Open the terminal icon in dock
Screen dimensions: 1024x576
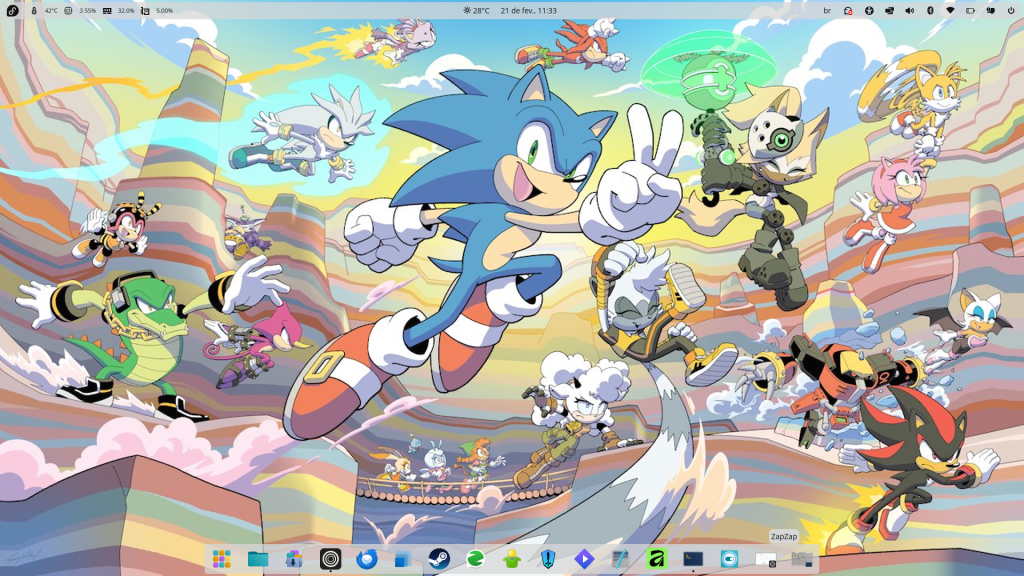pyautogui.click(x=693, y=559)
